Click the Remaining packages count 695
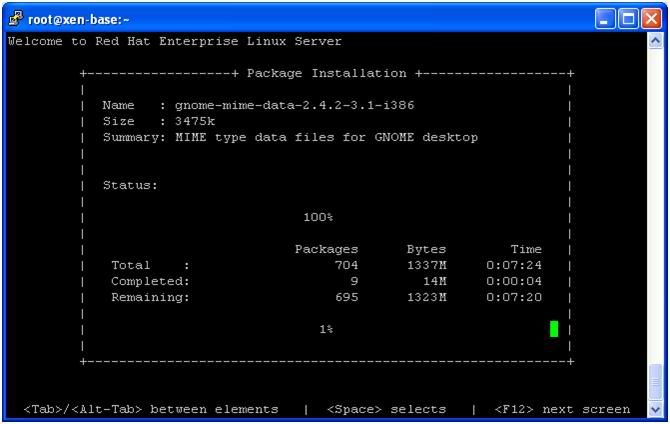Image resolution: width=670 pixels, height=424 pixels. coord(347,297)
